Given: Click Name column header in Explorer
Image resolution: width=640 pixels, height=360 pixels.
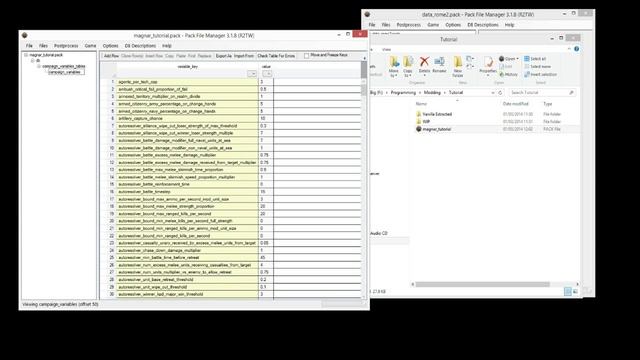Looking at the screenshot, I should pos(421,104).
